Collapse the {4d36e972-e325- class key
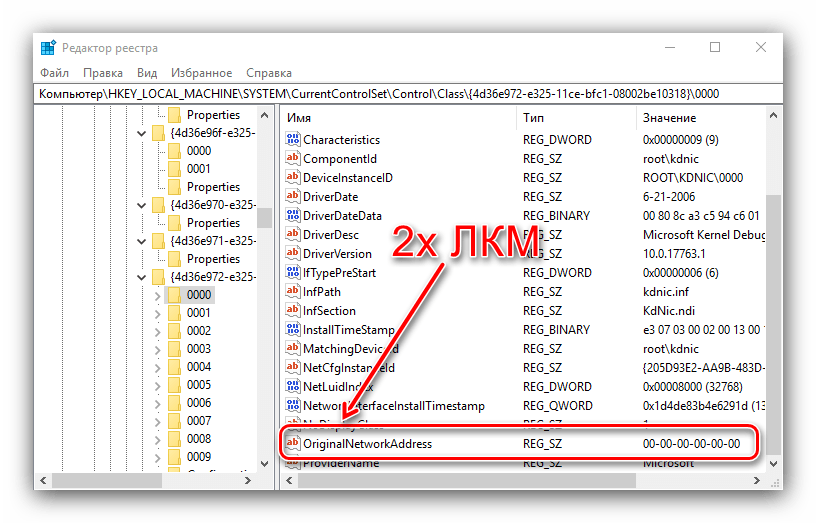816x523 pixels. pyautogui.click(x=142, y=277)
